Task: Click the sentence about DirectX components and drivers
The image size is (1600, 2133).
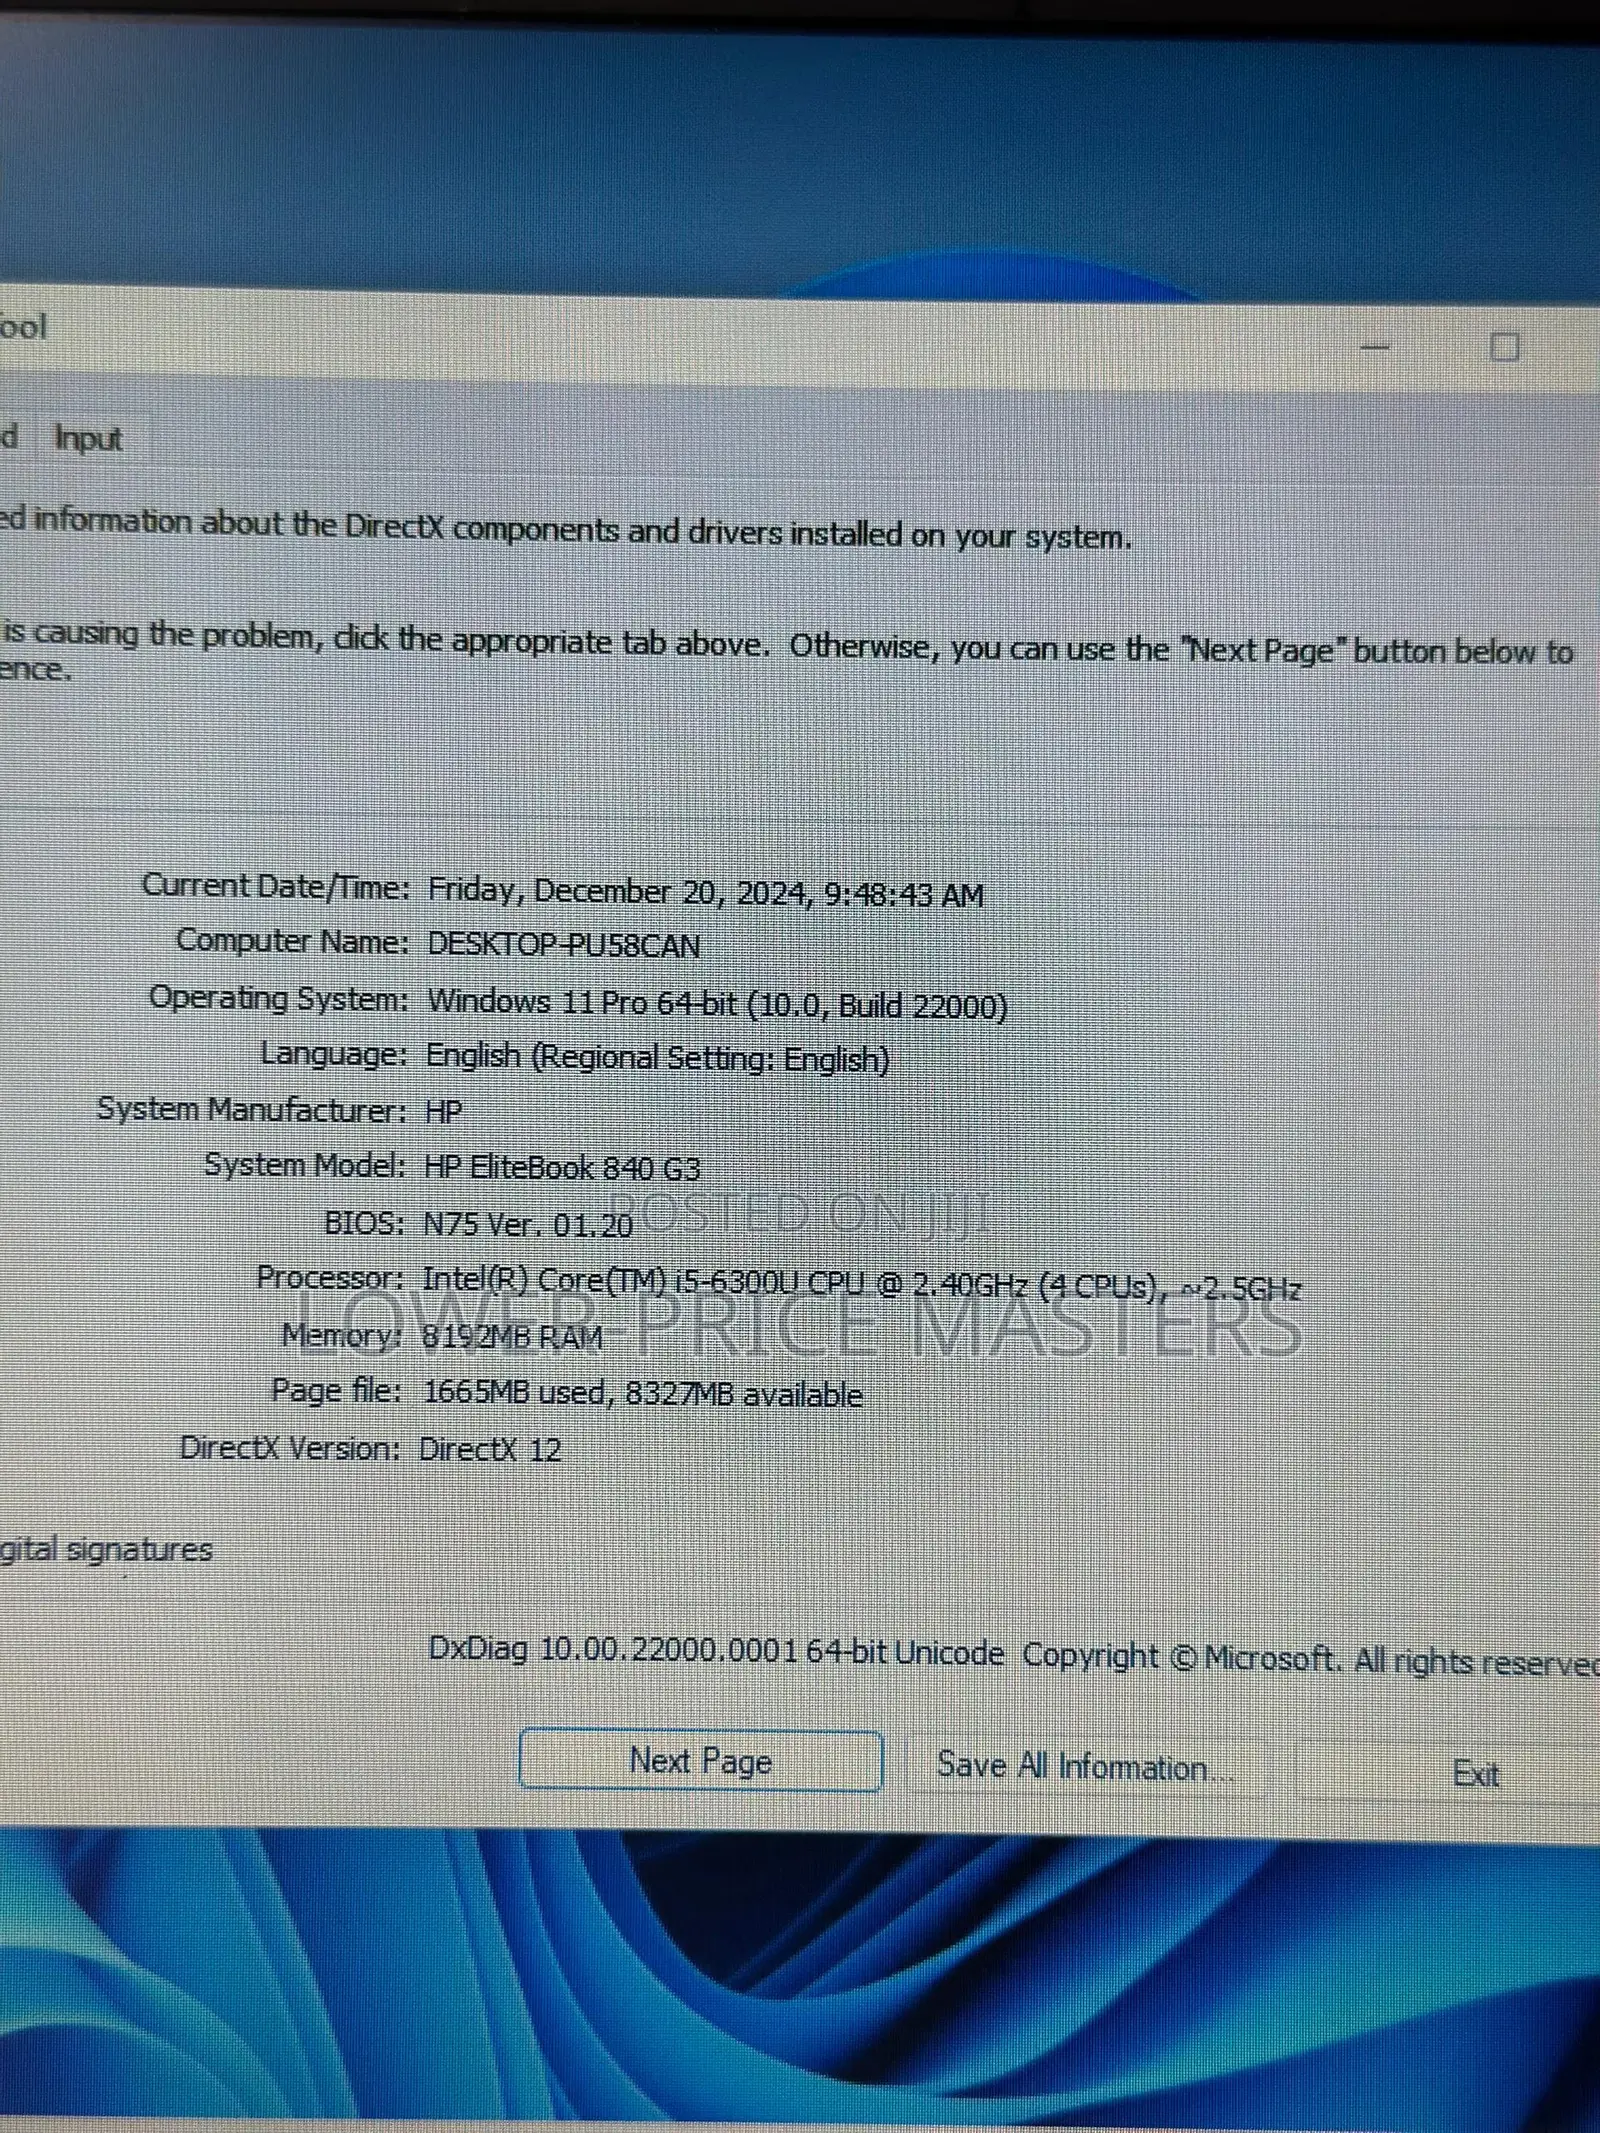Action: pos(565,529)
